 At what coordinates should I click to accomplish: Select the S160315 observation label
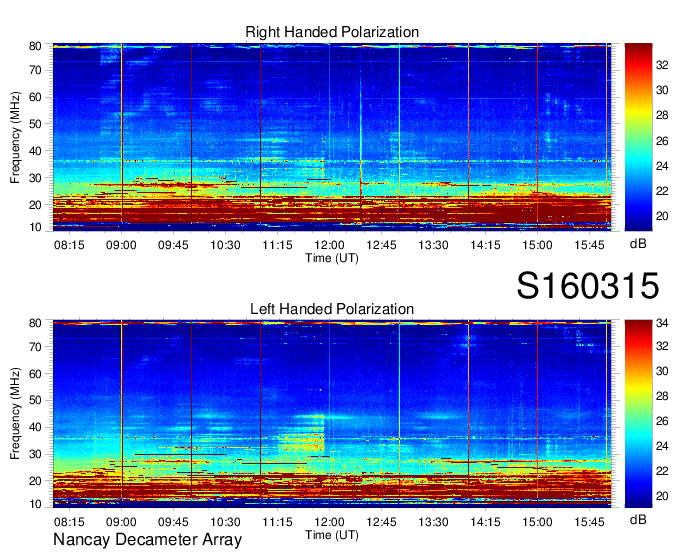(x=588, y=286)
